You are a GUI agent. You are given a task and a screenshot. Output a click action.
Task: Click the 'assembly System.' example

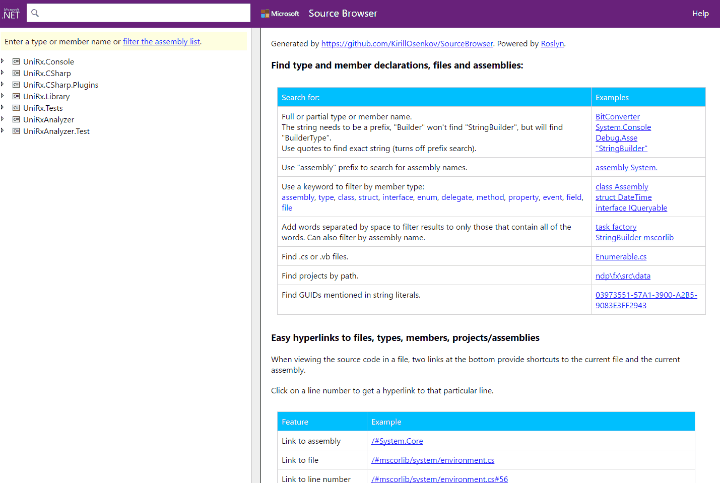point(626,168)
